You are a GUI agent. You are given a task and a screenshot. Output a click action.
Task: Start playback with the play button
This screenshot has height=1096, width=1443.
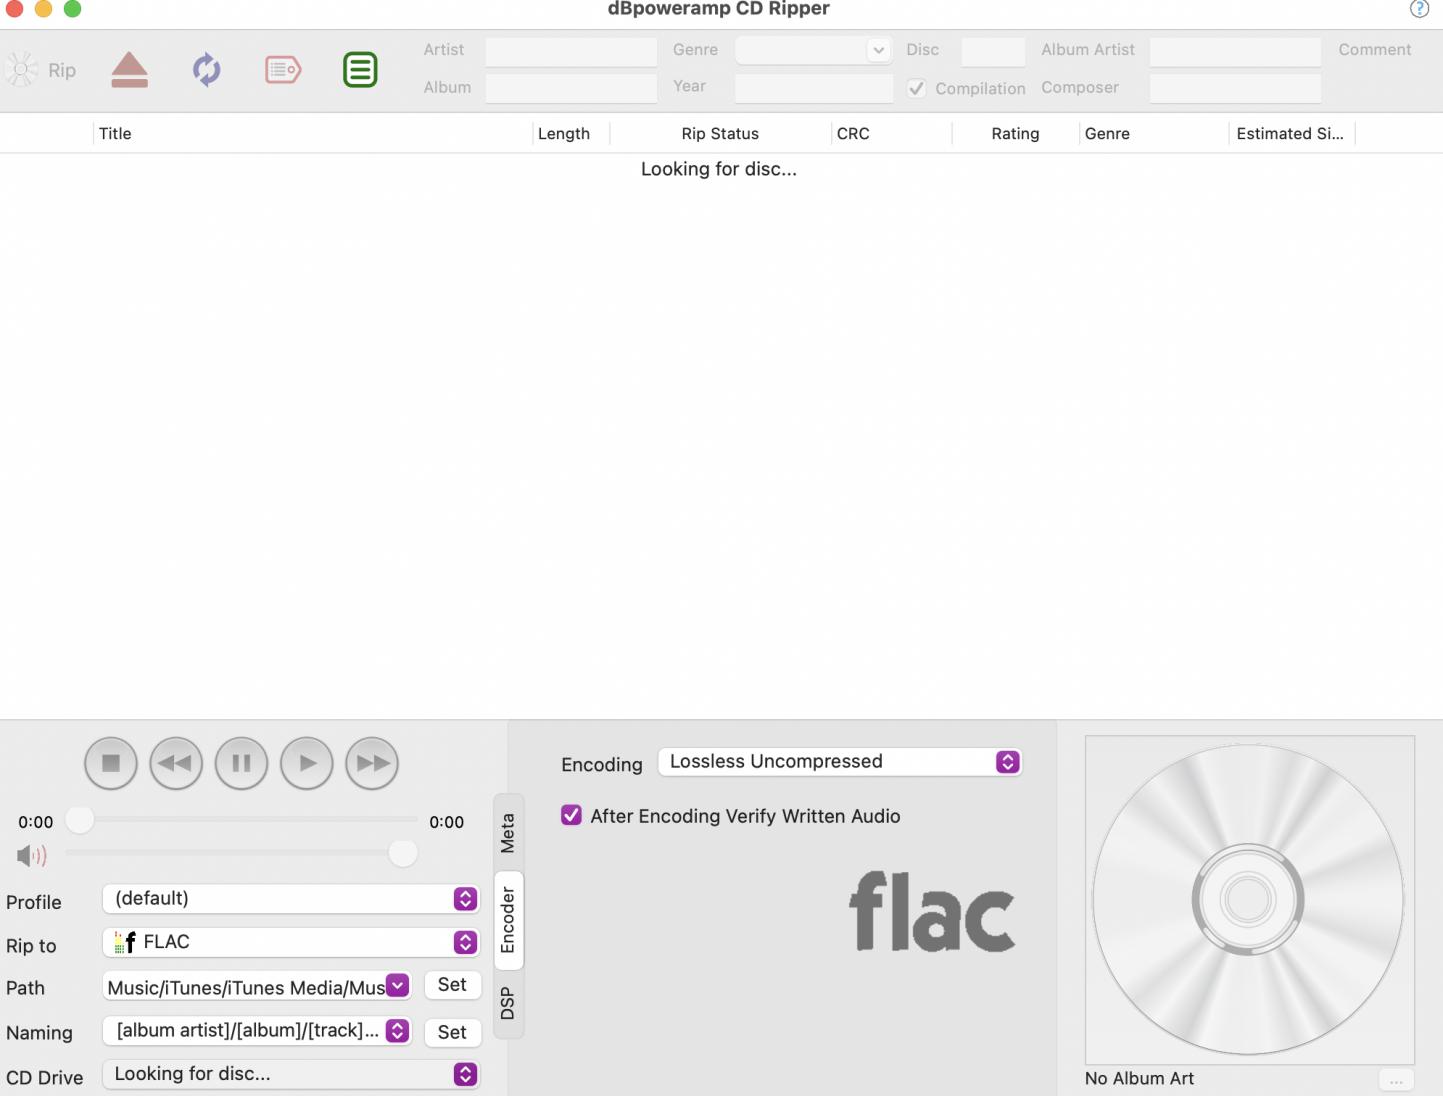point(307,763)
